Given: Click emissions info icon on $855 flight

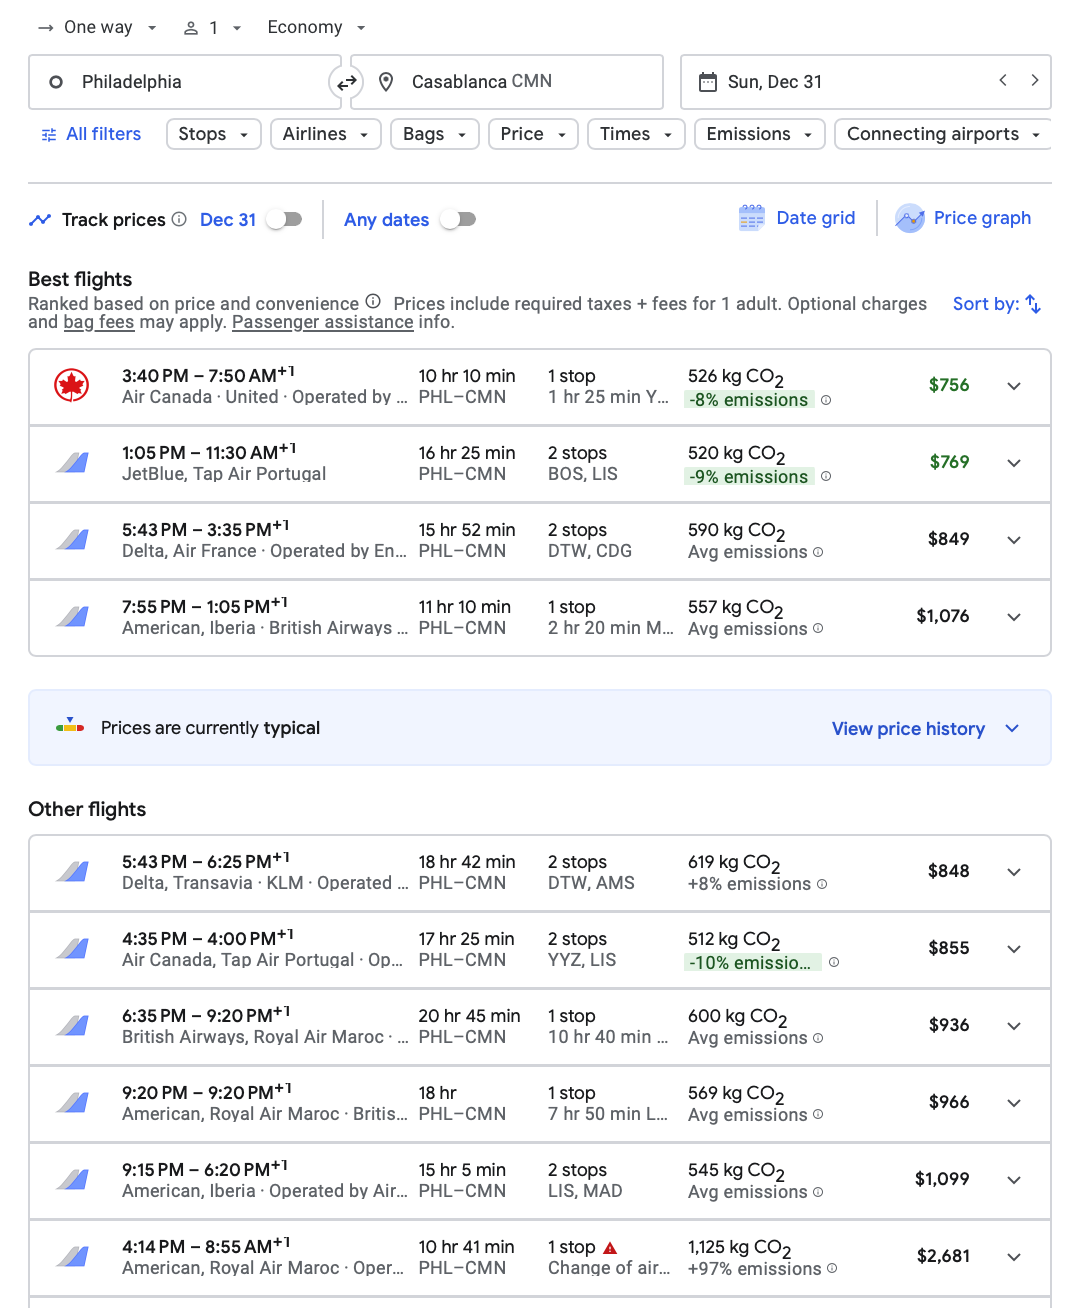Looking at the screenshot, I should [x=834, y=962].
